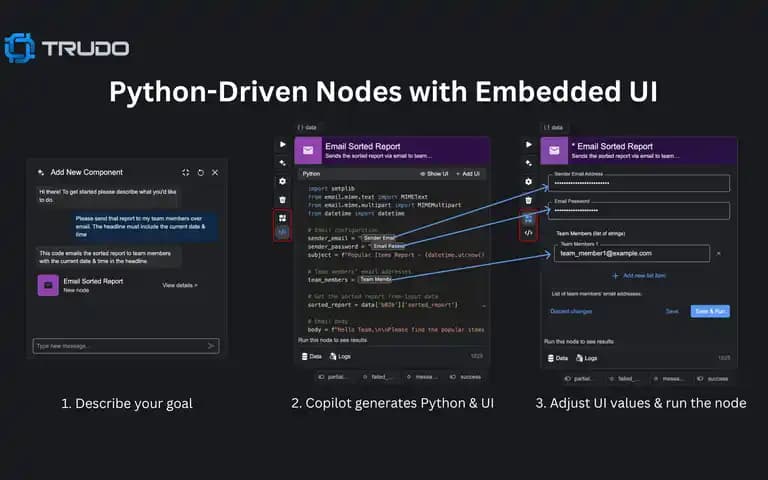
Task: Reset the Add New Component chat conversation
Action: pyautogui.click(x=200, y=172)
